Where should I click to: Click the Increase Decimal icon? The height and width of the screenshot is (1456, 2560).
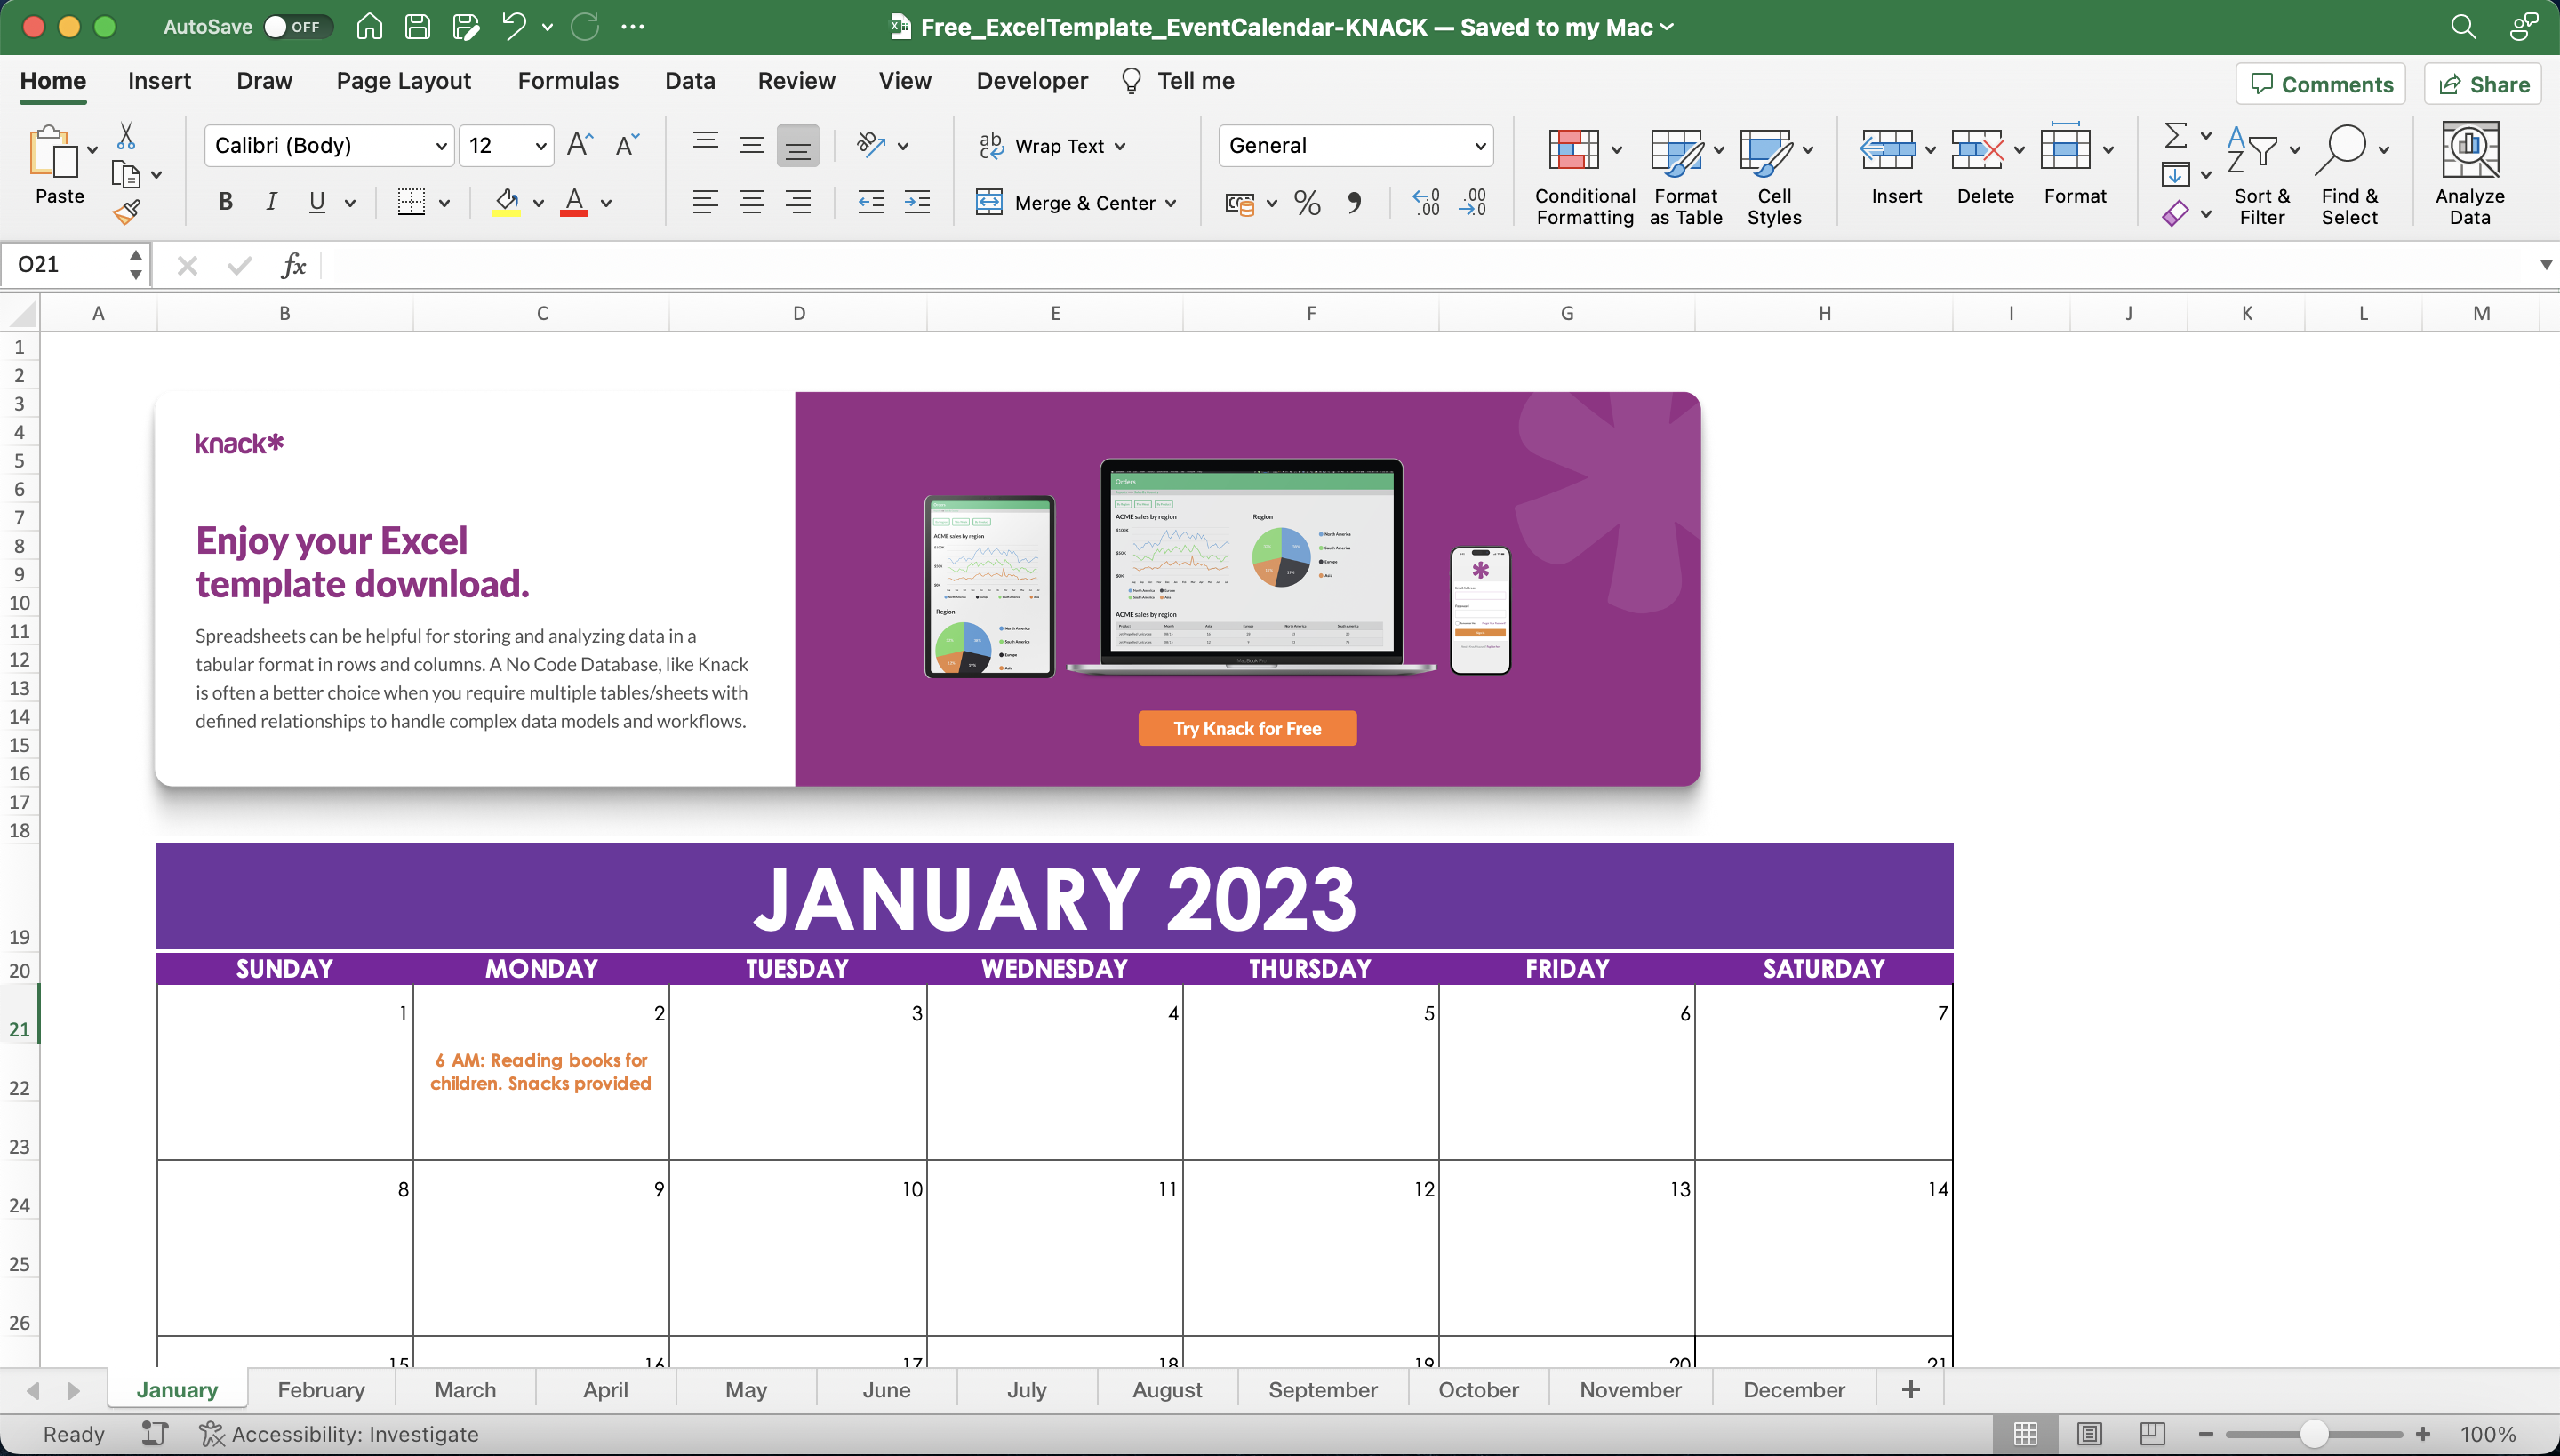tap(1425, 203)
